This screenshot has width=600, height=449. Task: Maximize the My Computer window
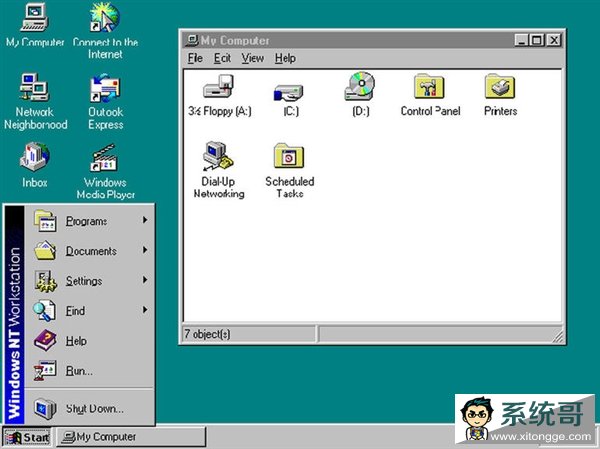tap(537, 40)
